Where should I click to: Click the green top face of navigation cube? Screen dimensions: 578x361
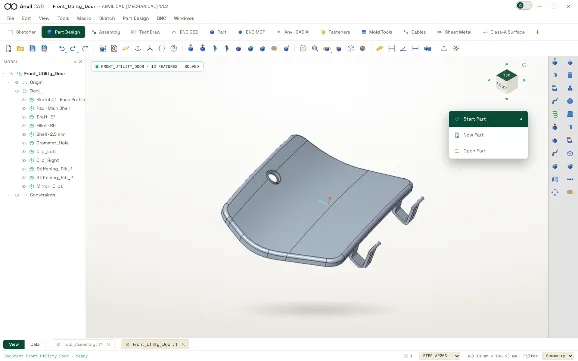click(506, 76)
